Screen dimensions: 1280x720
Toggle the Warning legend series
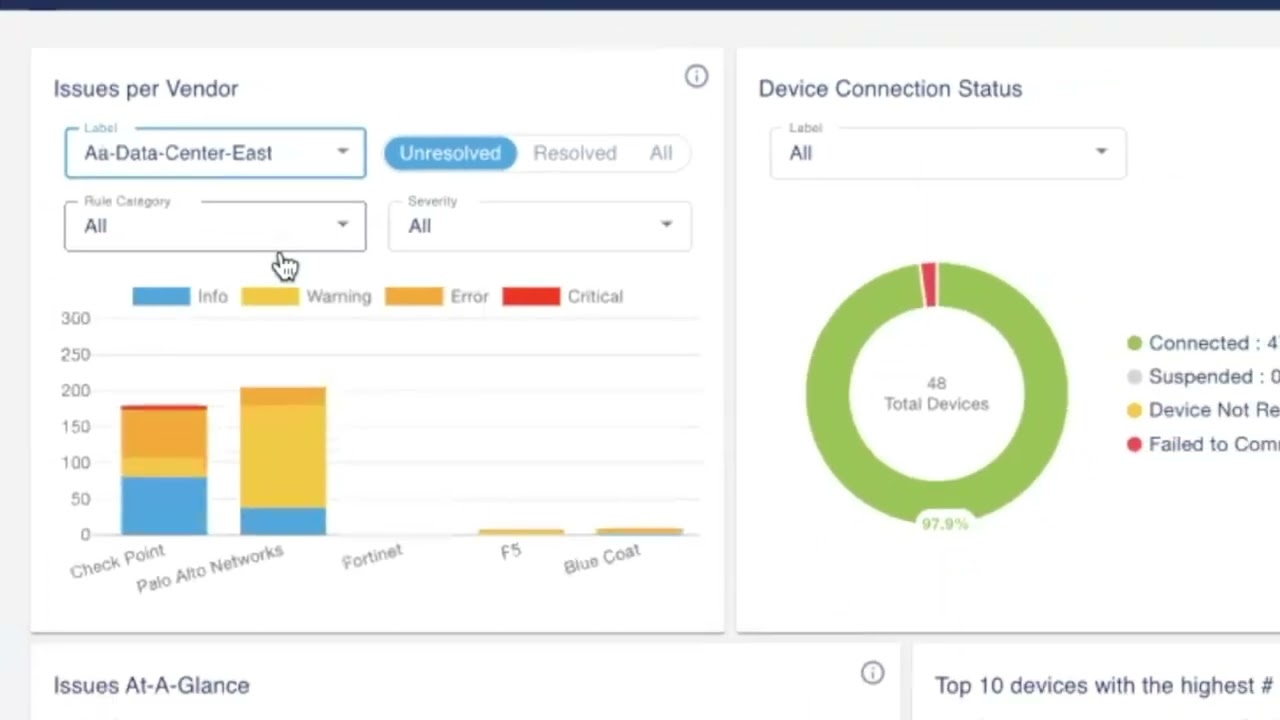point(306,296)
